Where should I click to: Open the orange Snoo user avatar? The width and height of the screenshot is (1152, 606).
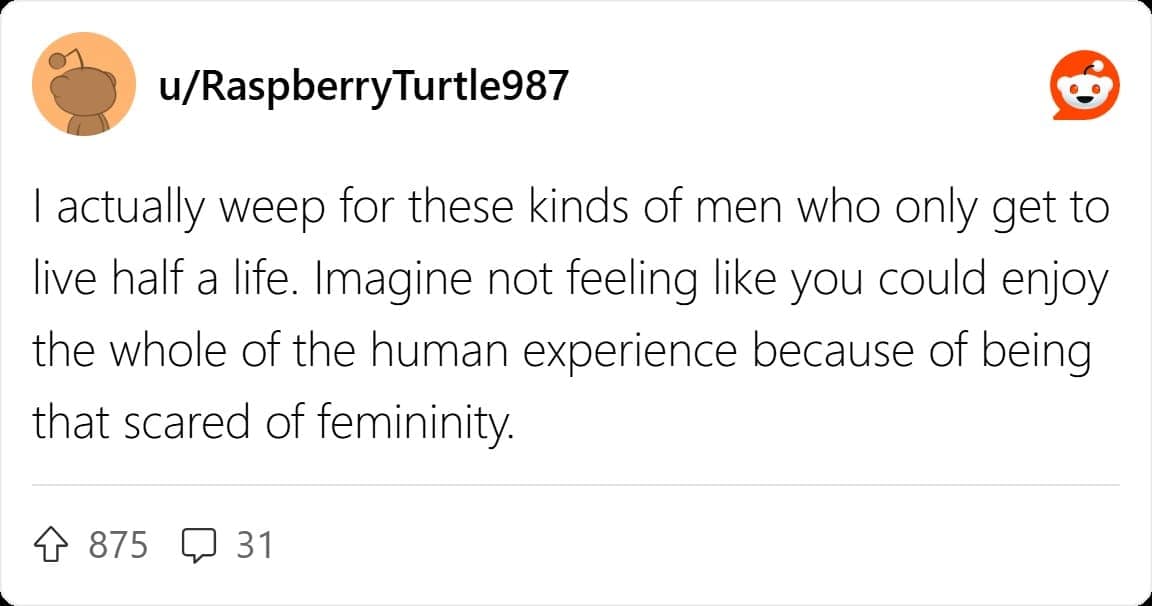tap(84, 84)
